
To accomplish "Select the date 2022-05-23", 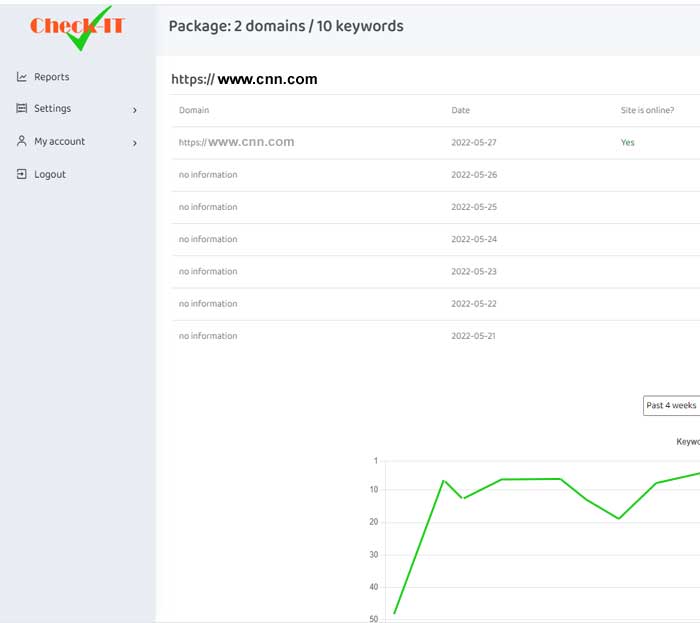I will click(474, 271).
